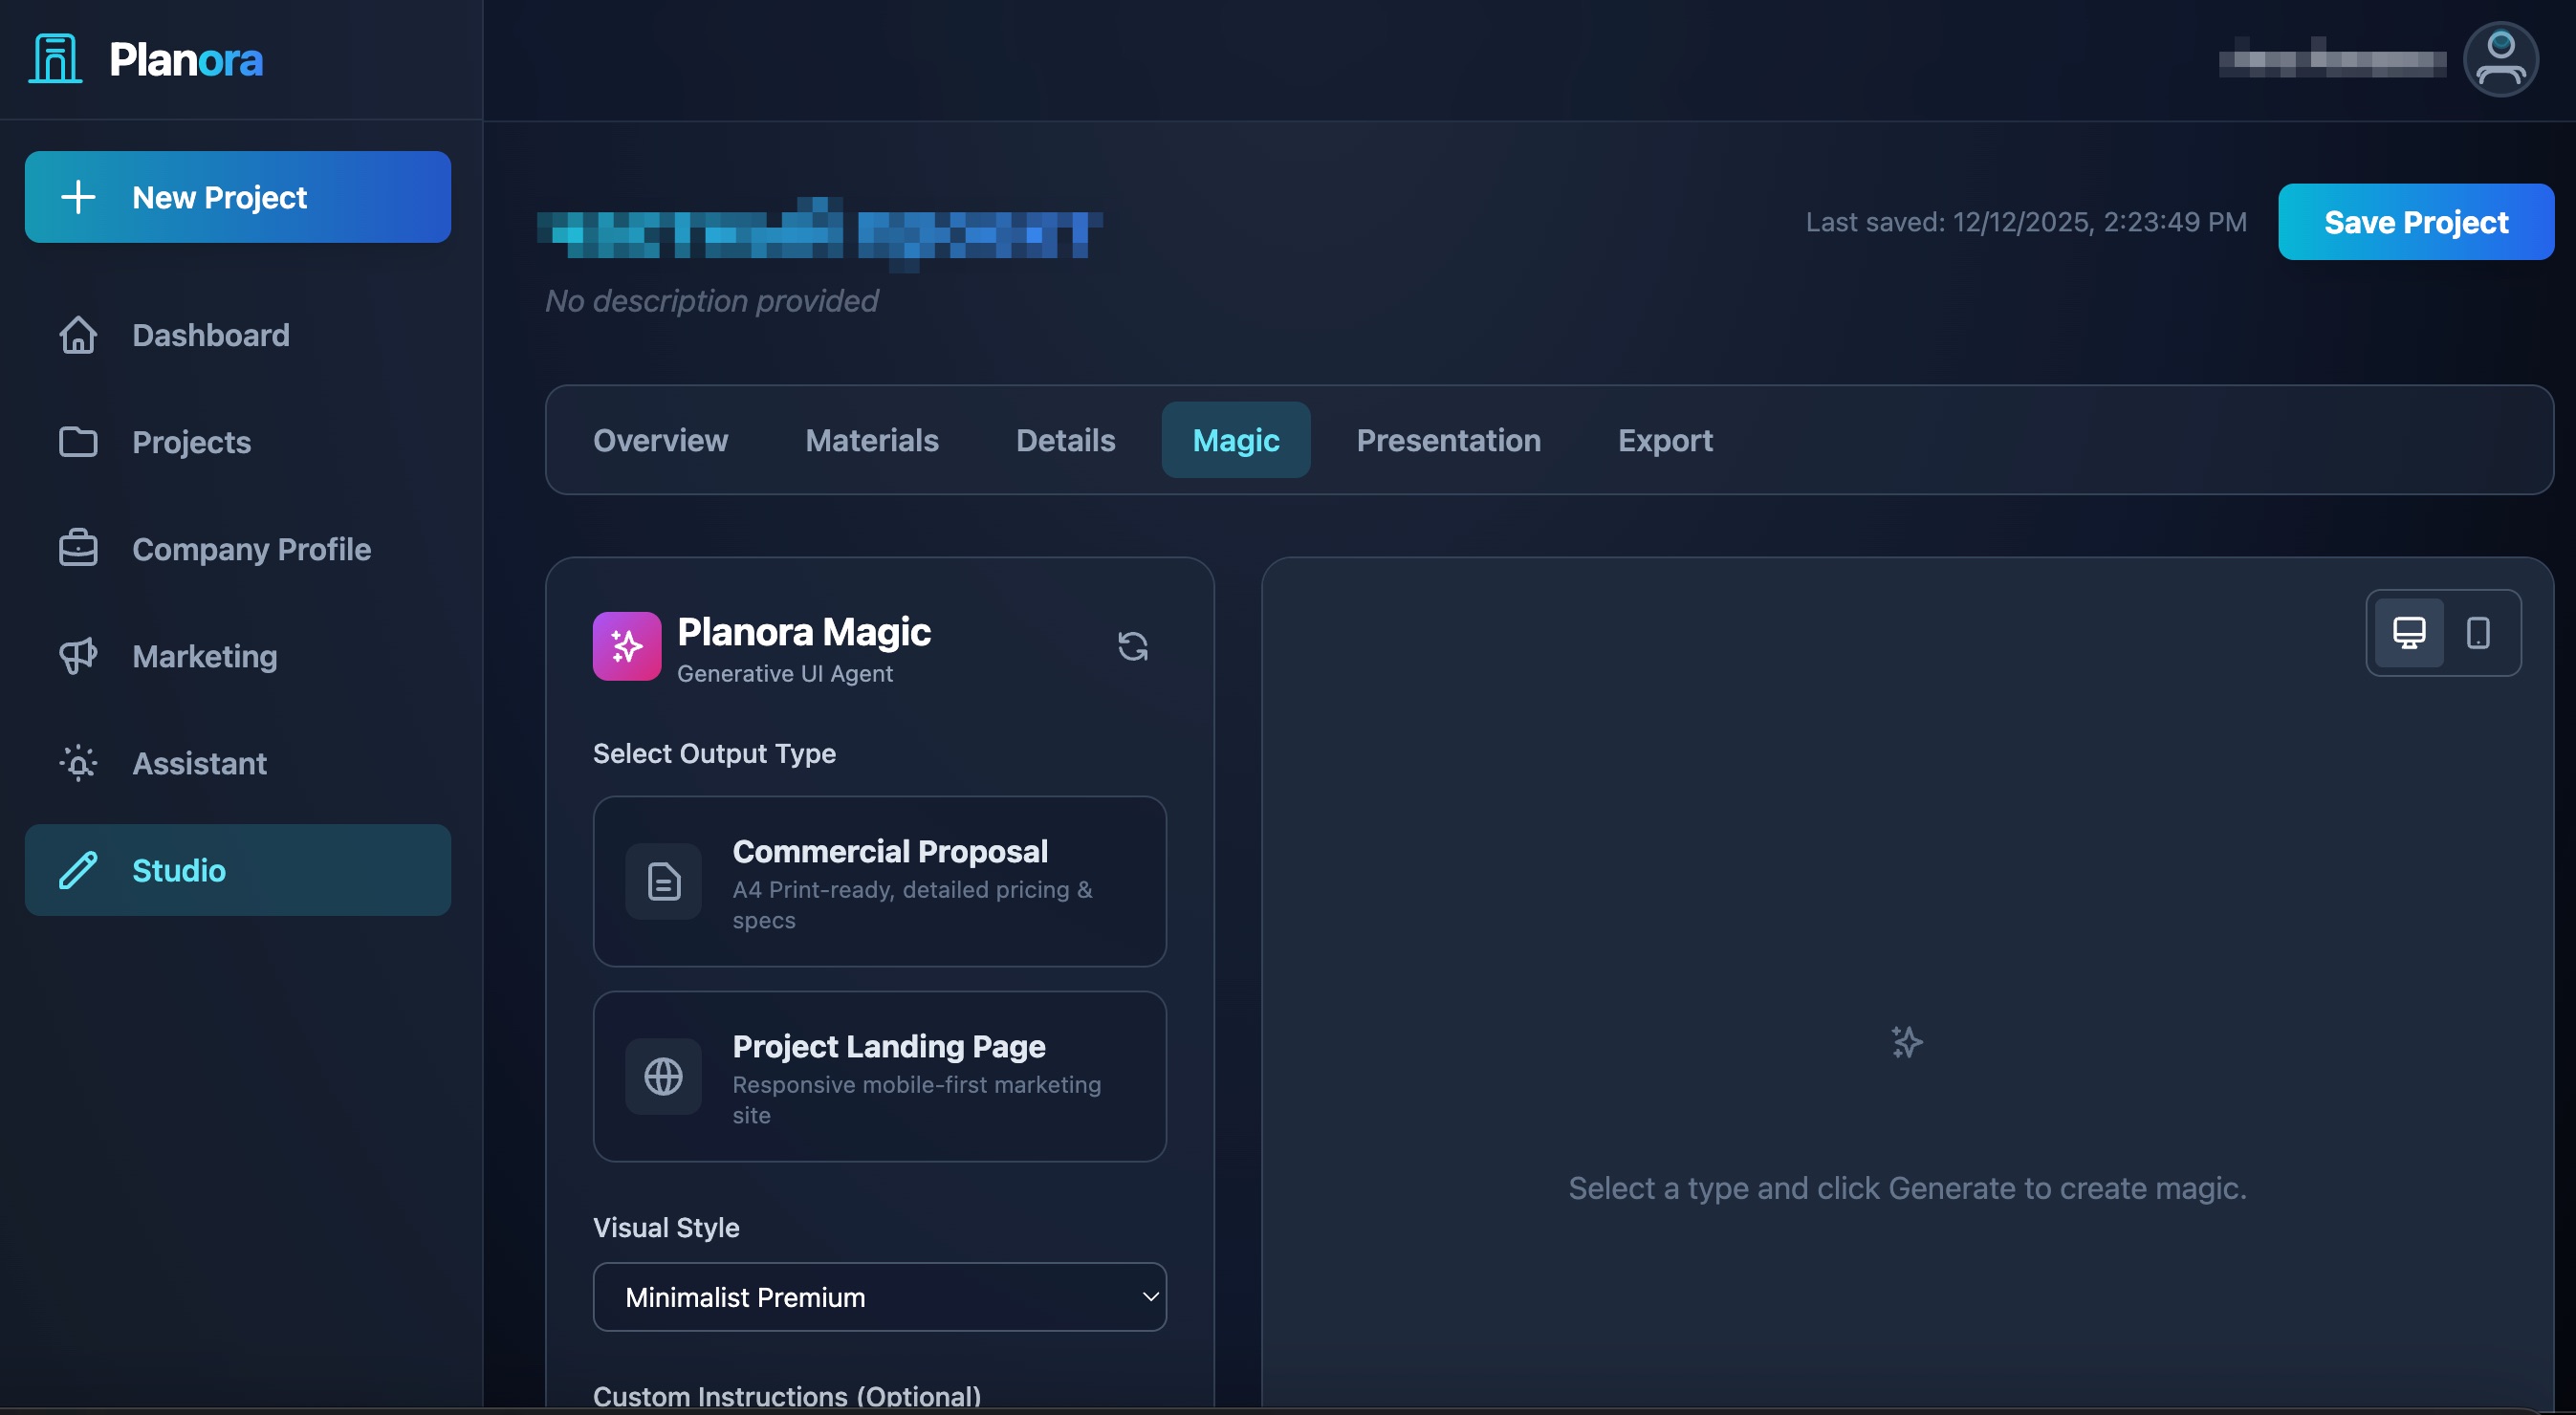Open Dashboard from the sidebar
Viewport: 2576px width, 1415px height.
[x=210, y=335]
